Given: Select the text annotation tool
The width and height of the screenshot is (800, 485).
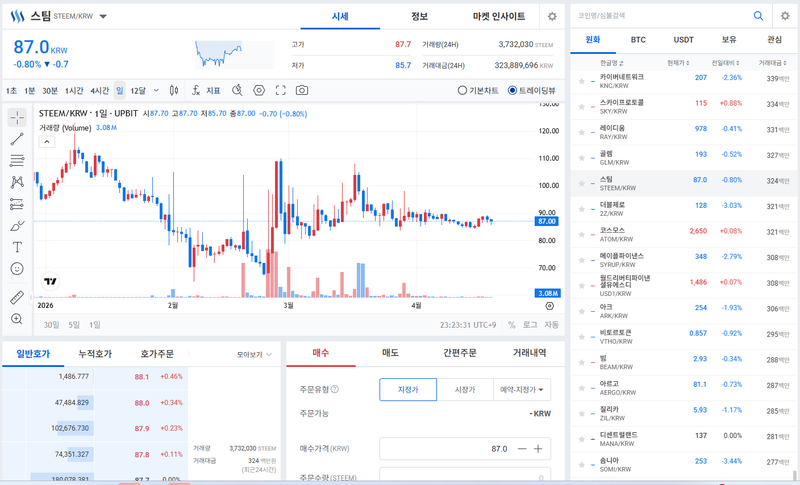Looking at the screenshot, I should (17, 247).
